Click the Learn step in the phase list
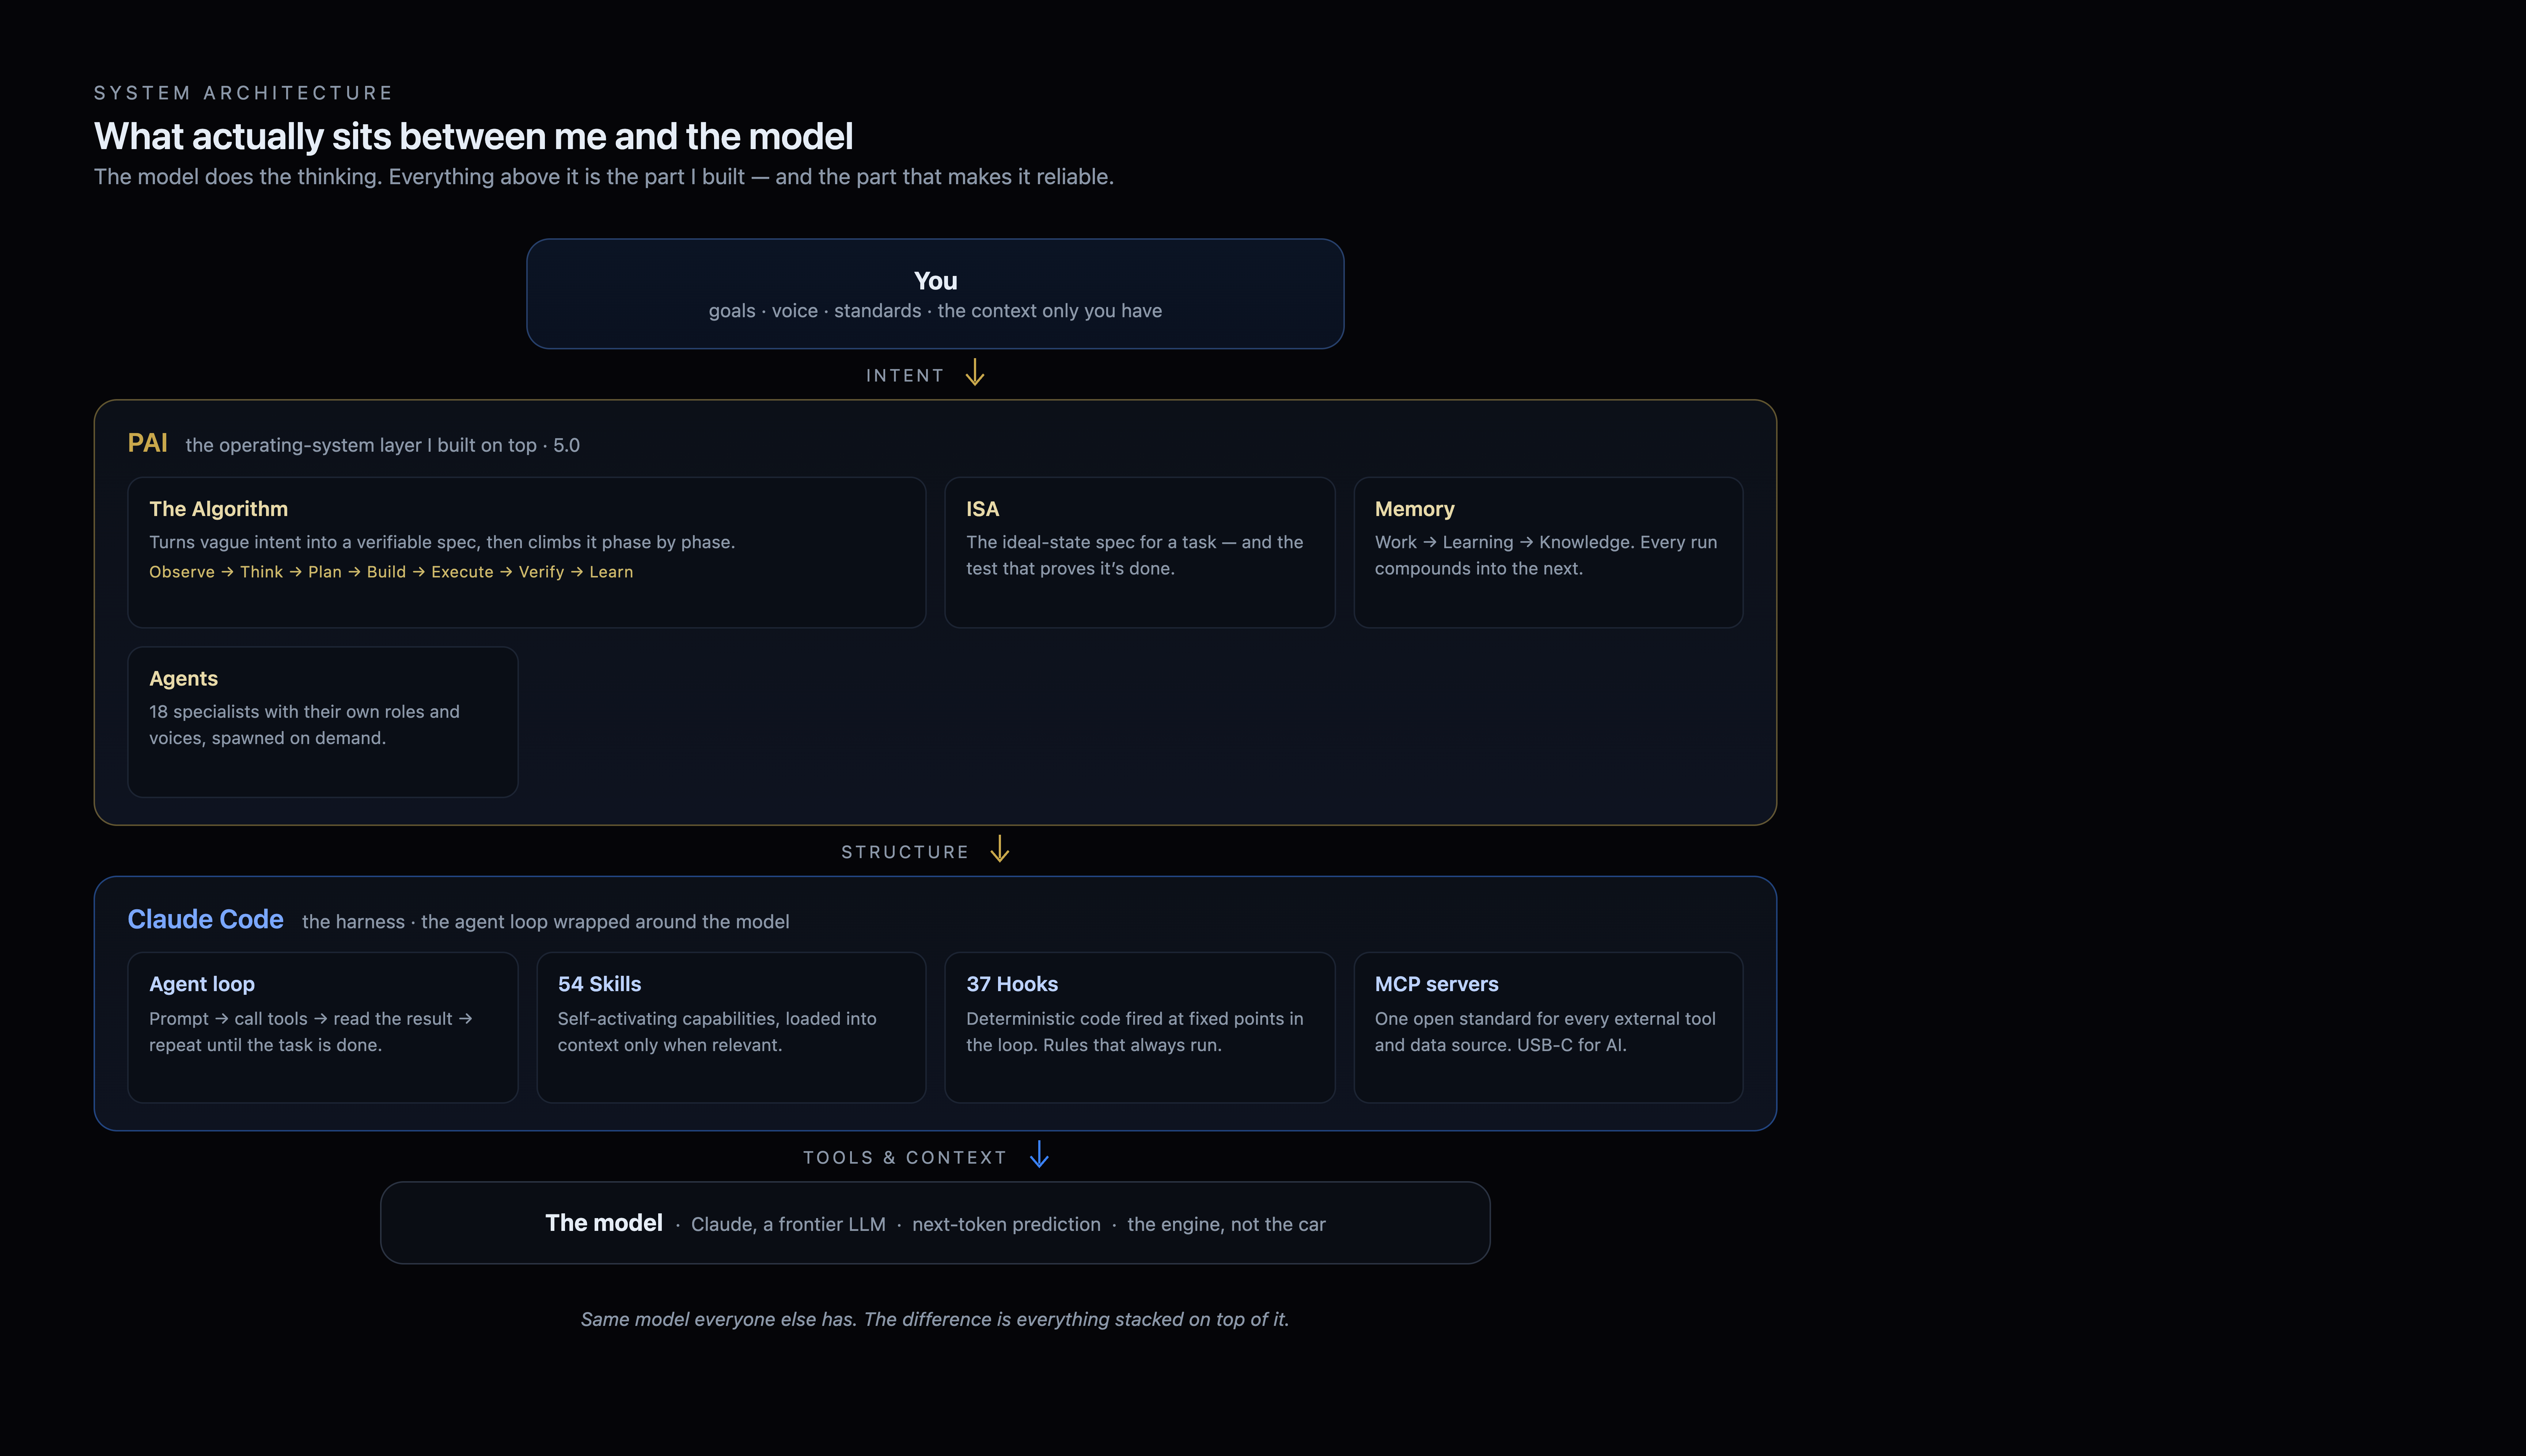The height and width of the screenshot is (1456, 2526). (611, 572)
